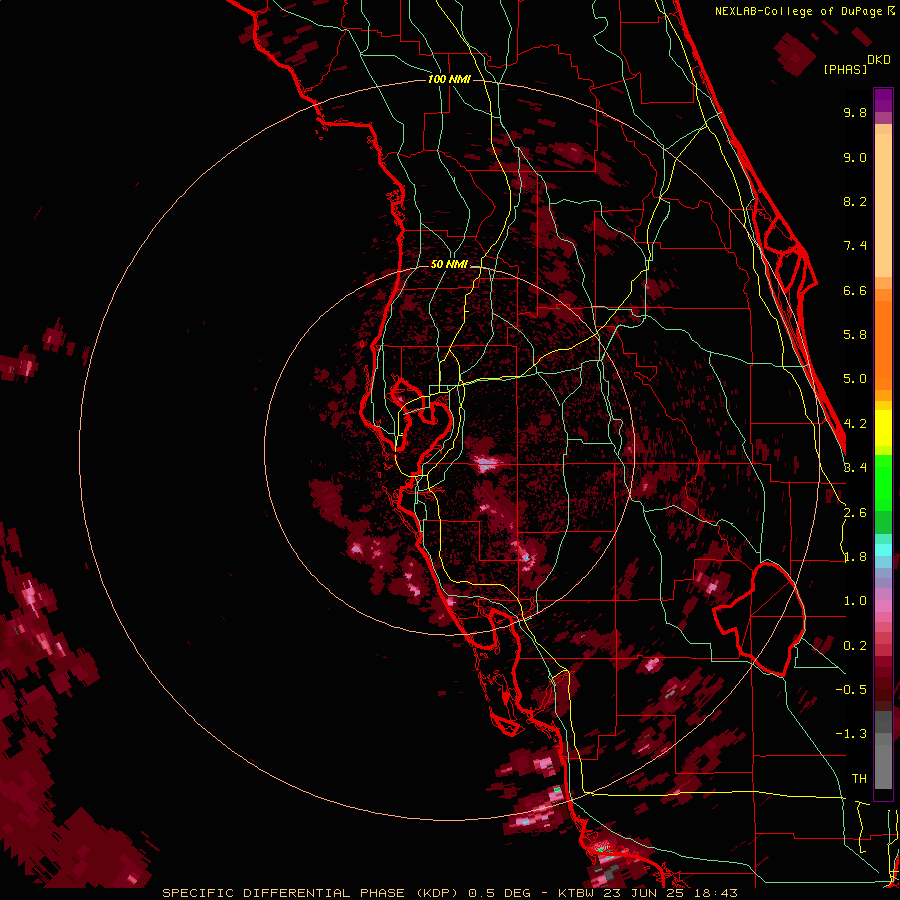Select the 5.0 value on the color scale

pyautogui.click(x=855, y=379)
